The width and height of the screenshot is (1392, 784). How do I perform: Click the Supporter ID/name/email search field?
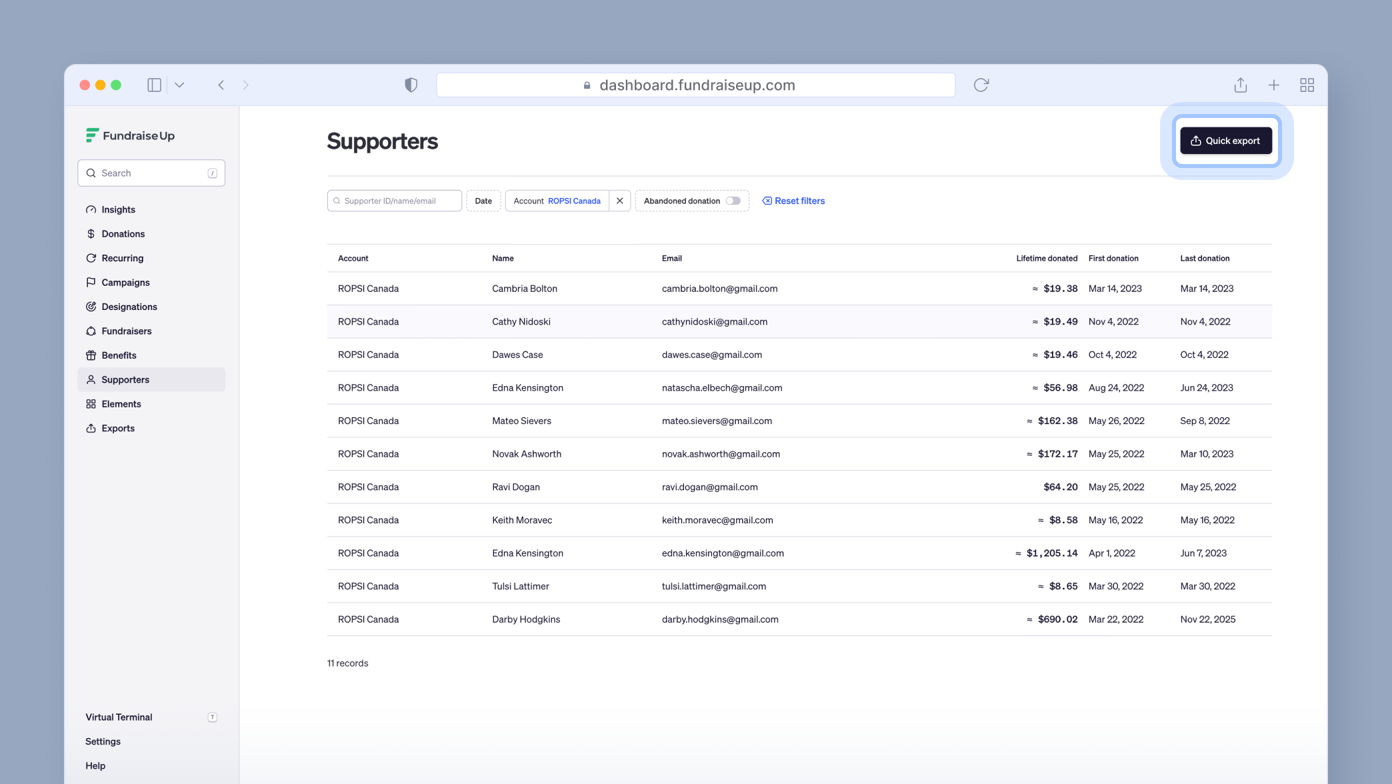point(394,200)
